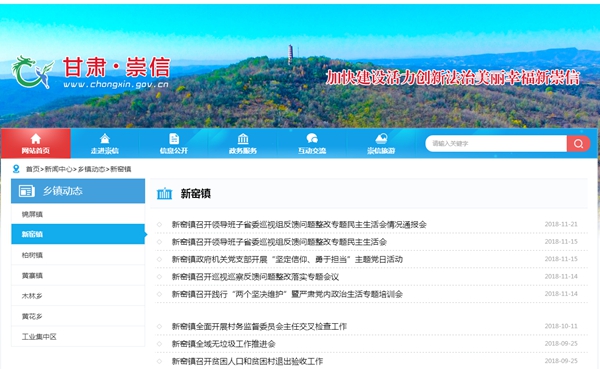Click the breadcrumb location pin icon
Image resolution: width=600 pixels, height=369 pixels.
pos(16,169)
